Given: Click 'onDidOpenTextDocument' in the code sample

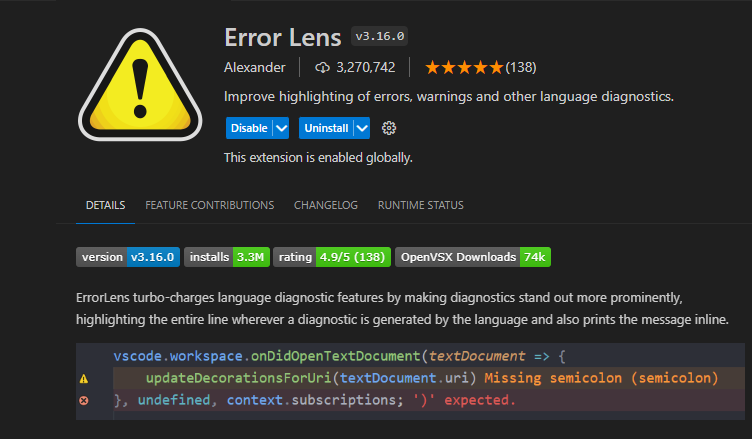Looking at the screenshot, I should click(336, 356).
